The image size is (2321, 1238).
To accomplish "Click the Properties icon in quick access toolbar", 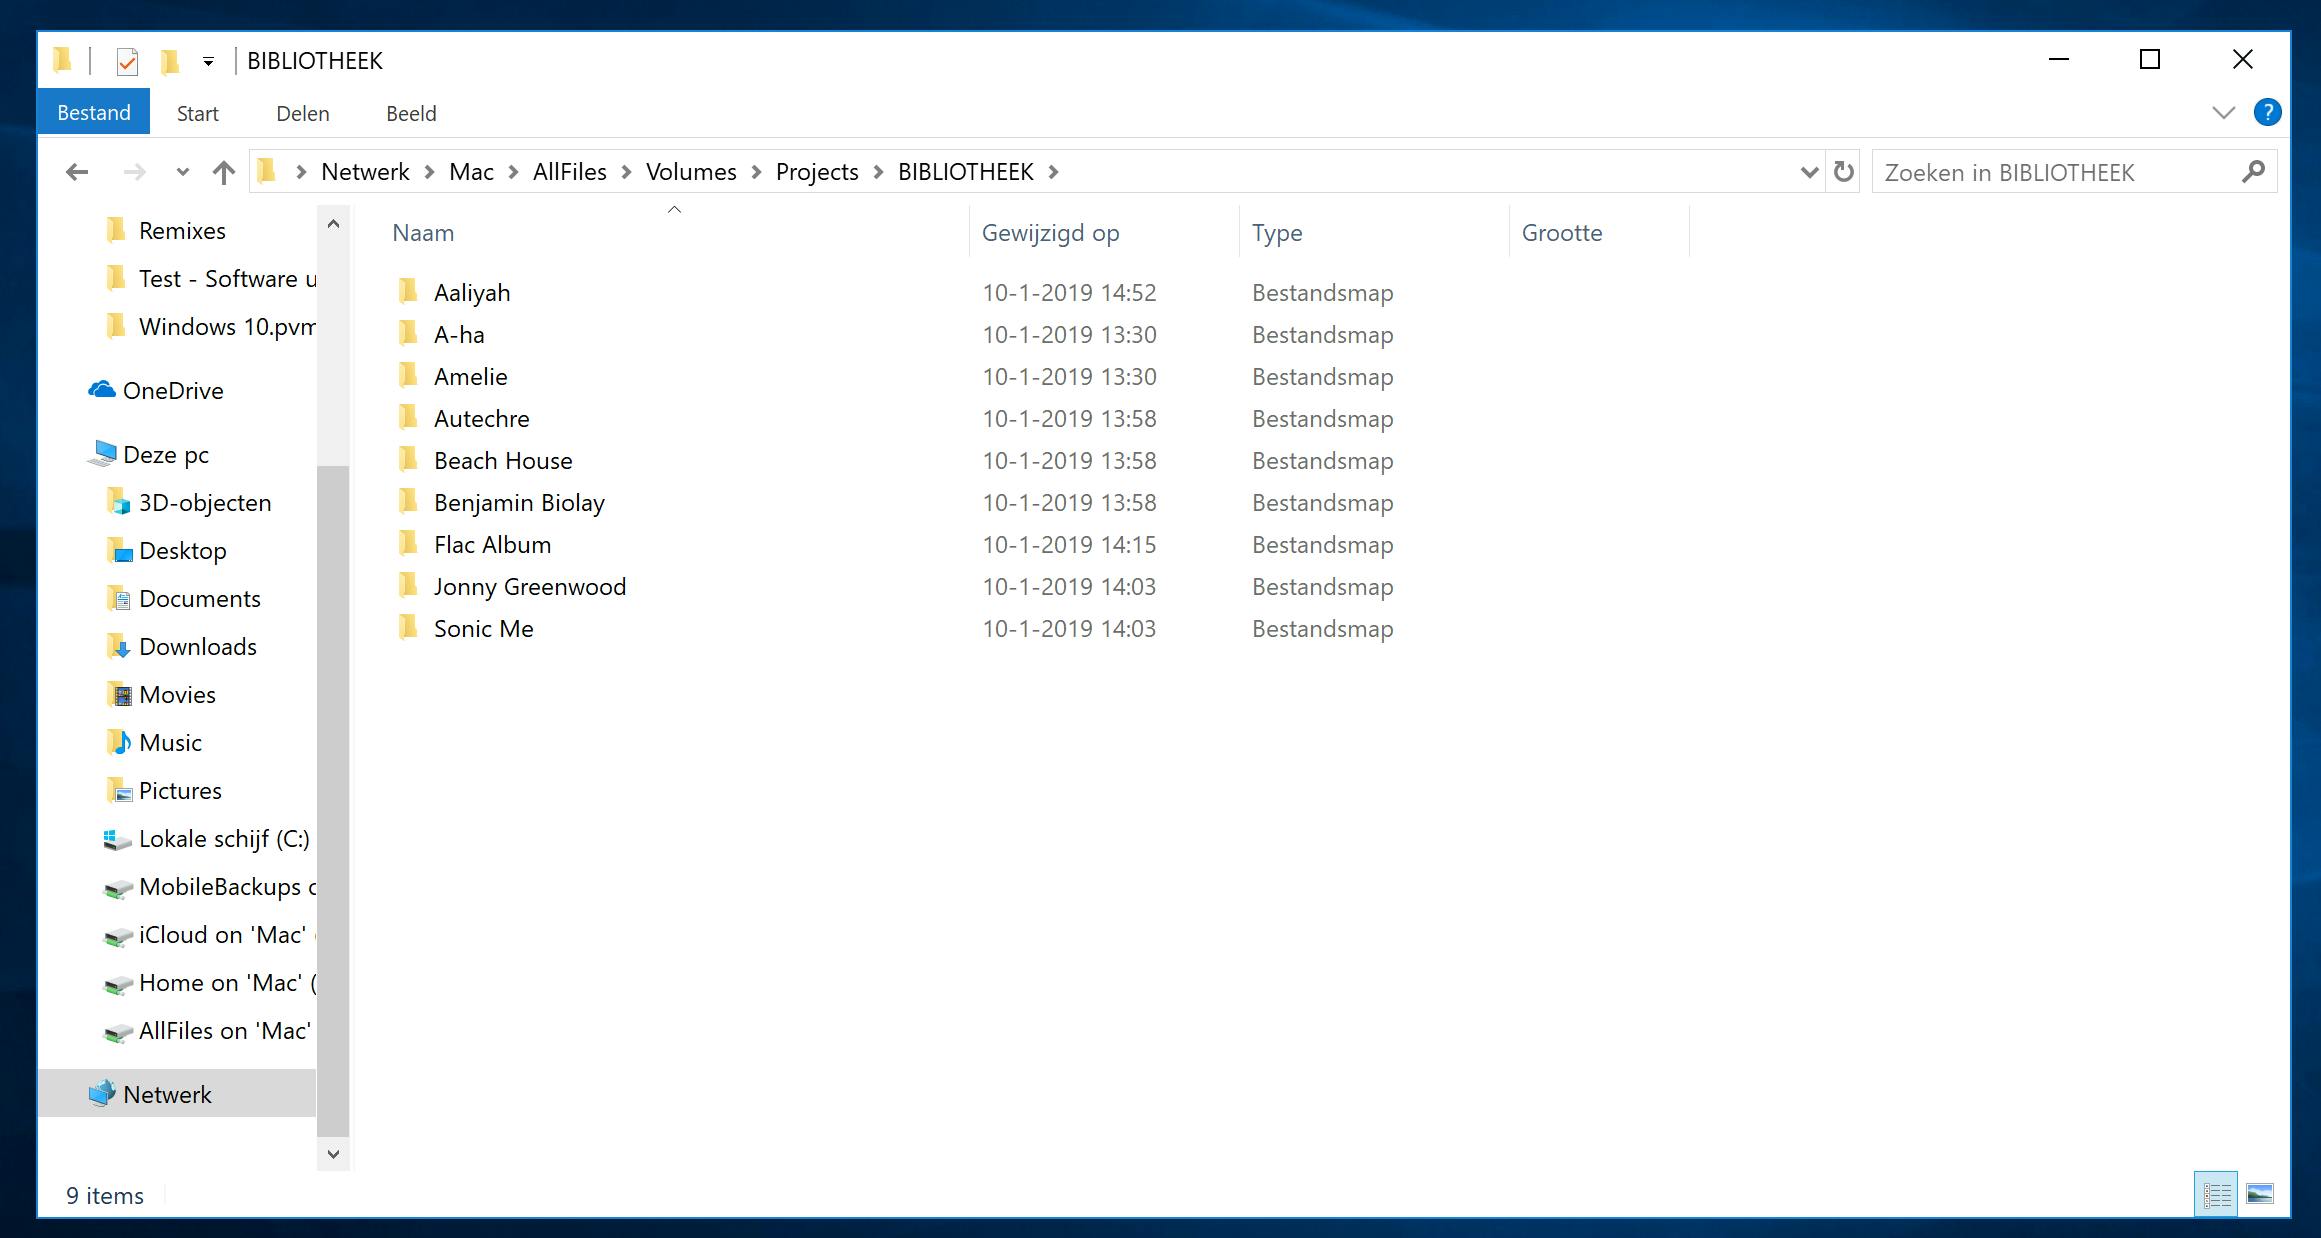I will [127, 62].
